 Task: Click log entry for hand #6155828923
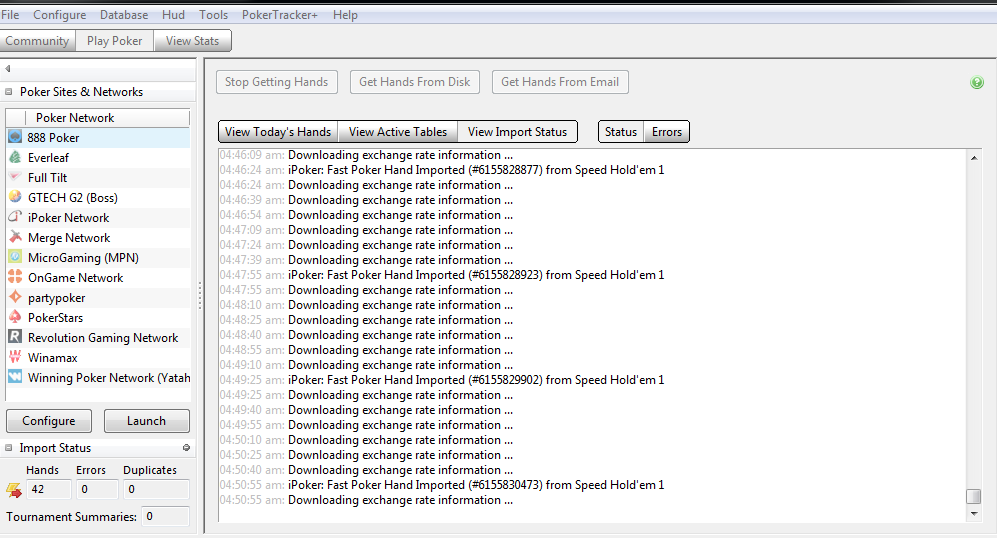point(442,275)
